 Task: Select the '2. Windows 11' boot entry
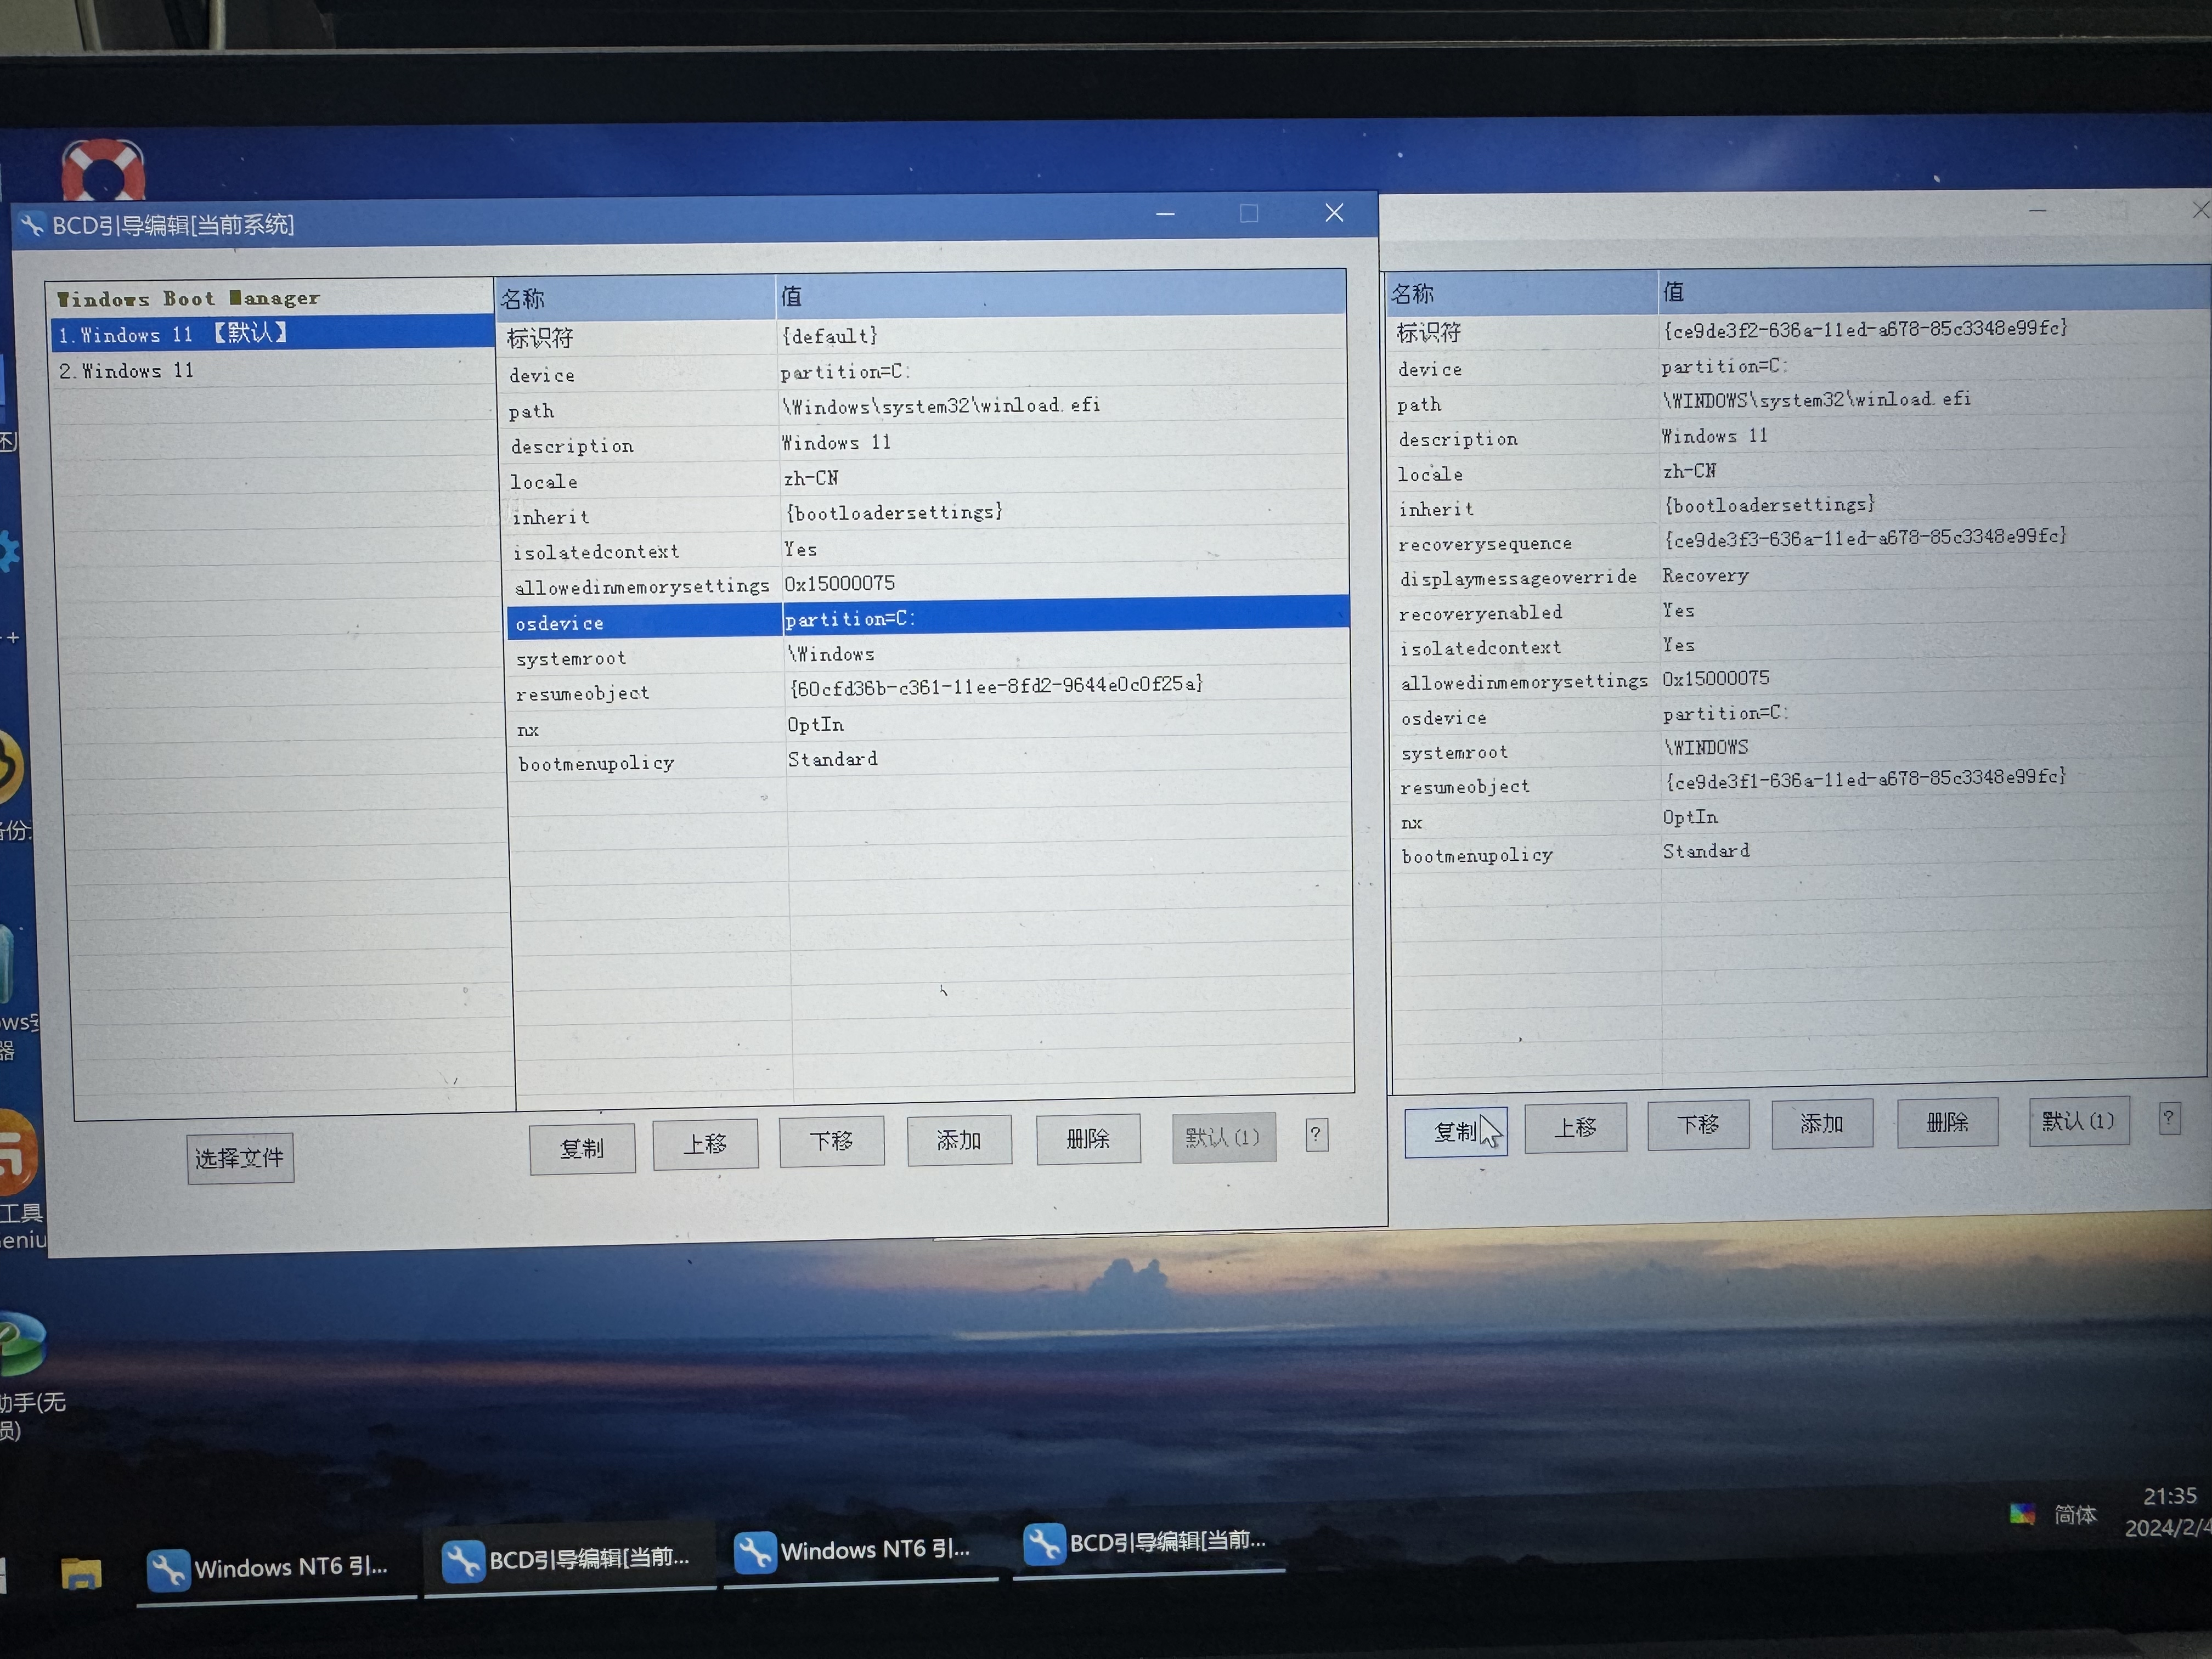pos(127,371)
